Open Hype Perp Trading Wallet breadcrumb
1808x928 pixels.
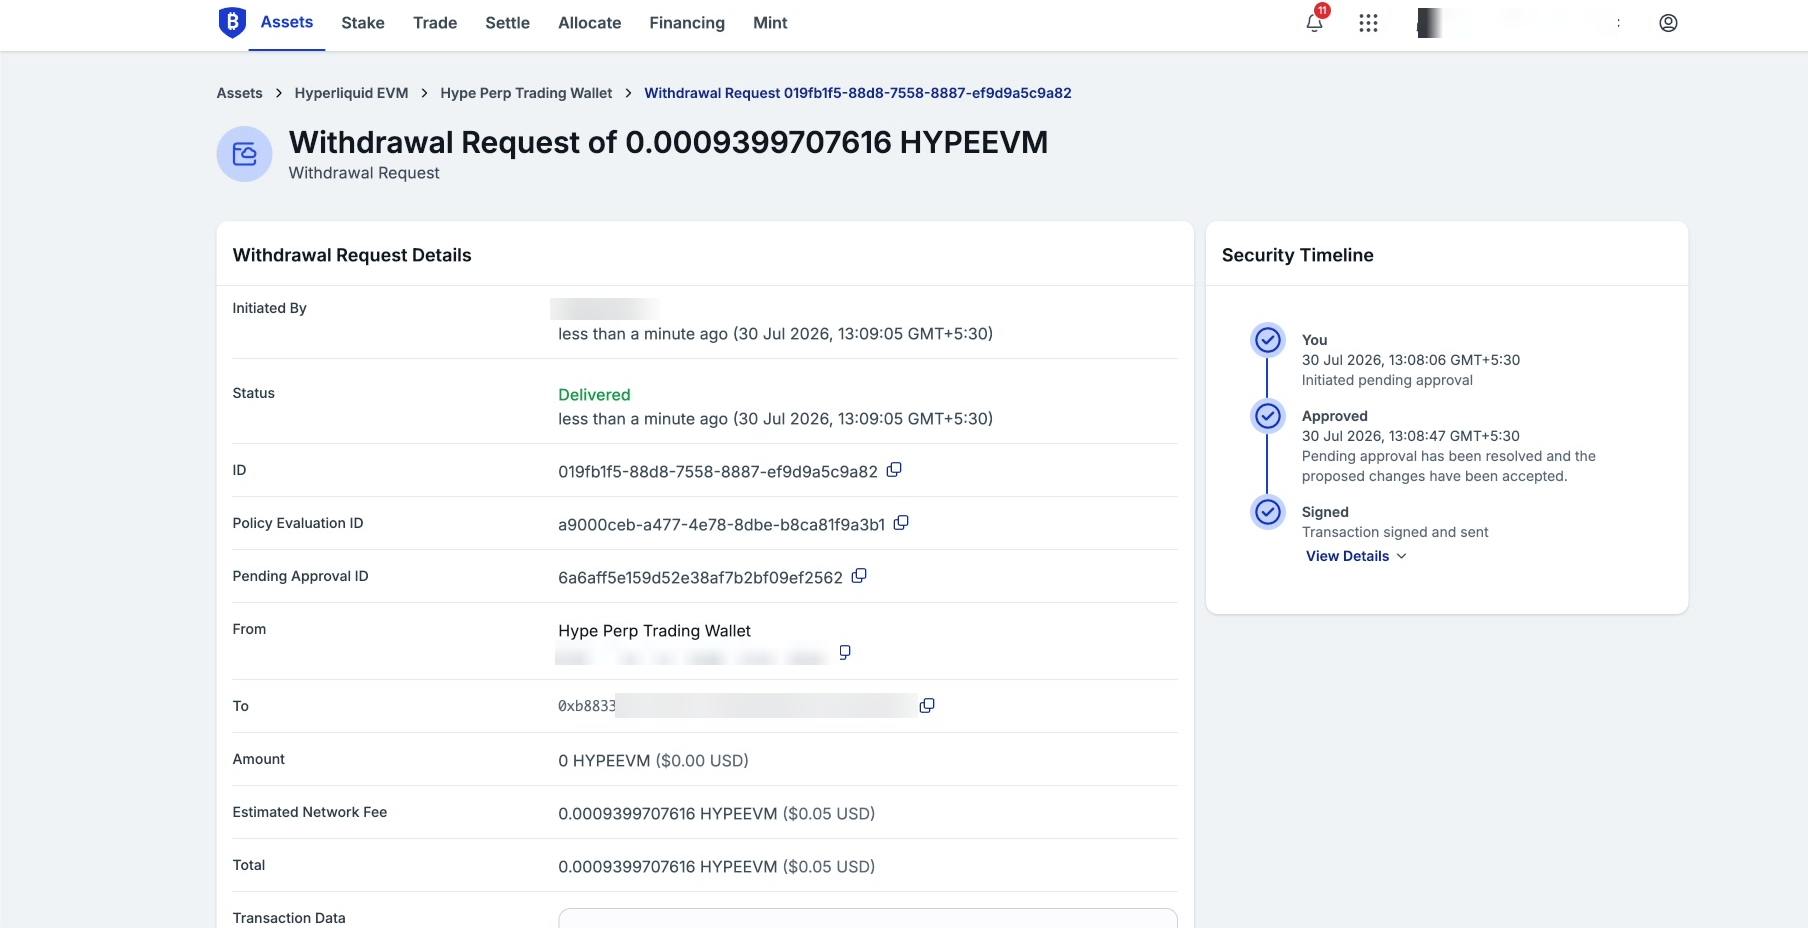pos(526,93)
